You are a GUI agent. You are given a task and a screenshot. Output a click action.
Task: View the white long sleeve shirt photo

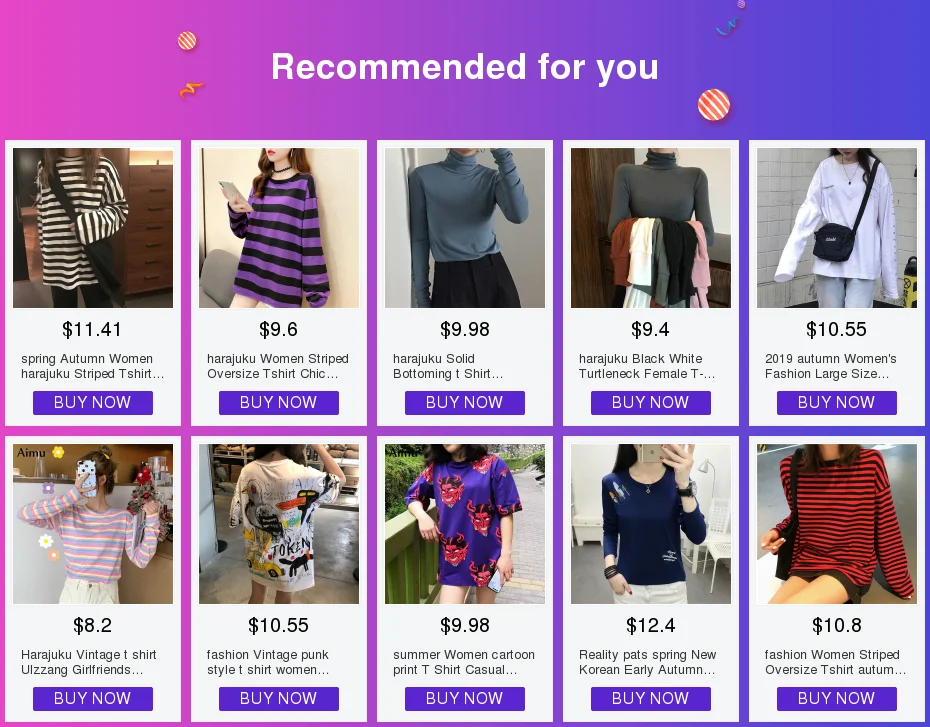click(837, 228)
